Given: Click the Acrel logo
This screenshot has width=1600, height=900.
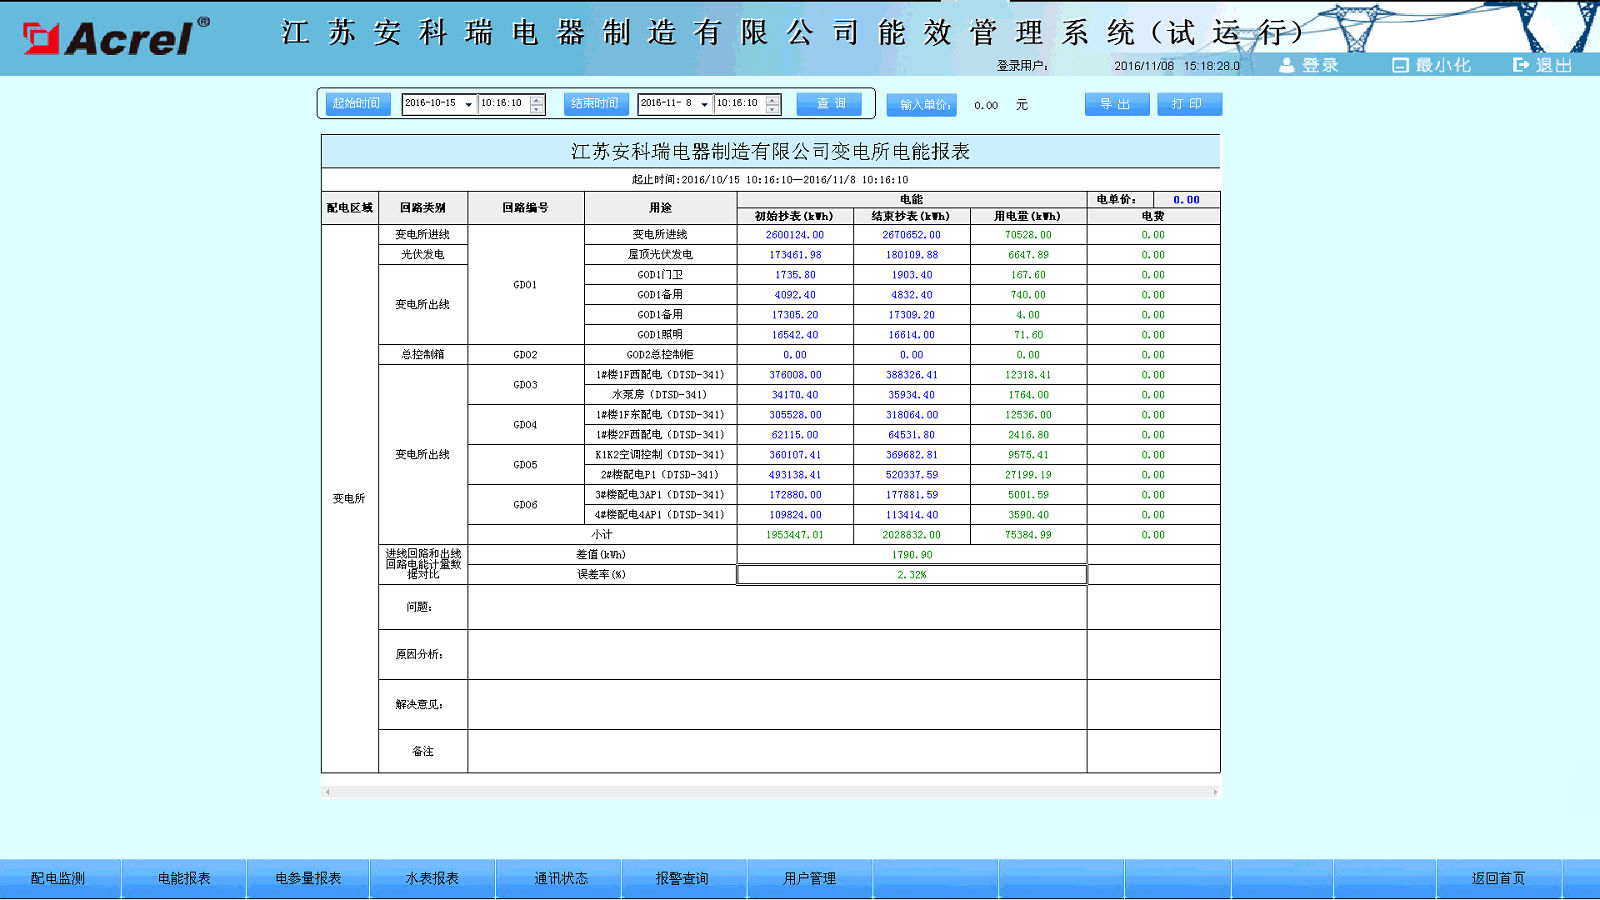Looking at the screenshot, I should click(x=115, y=38).
